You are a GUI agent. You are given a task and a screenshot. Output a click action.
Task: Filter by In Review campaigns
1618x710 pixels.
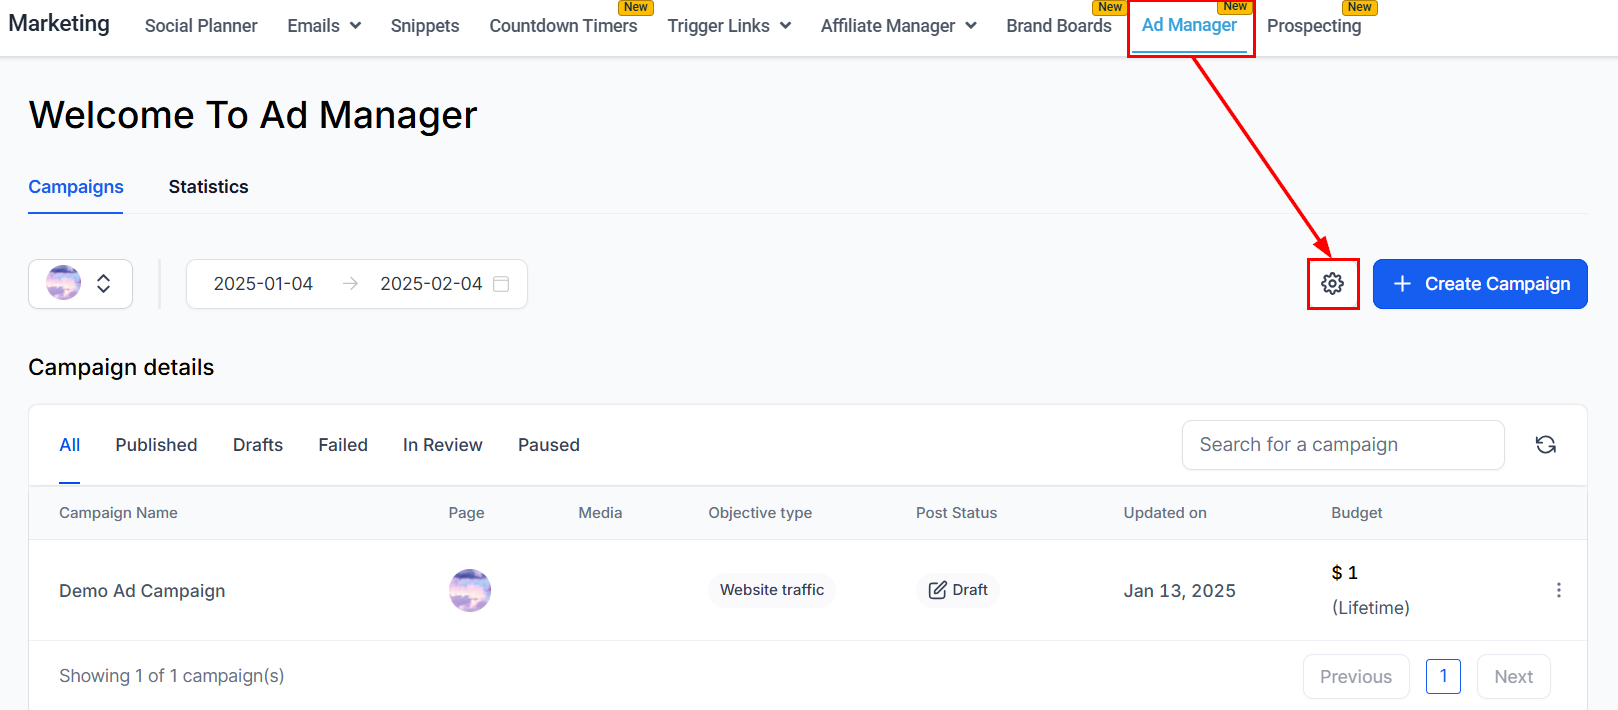point(442,445)
